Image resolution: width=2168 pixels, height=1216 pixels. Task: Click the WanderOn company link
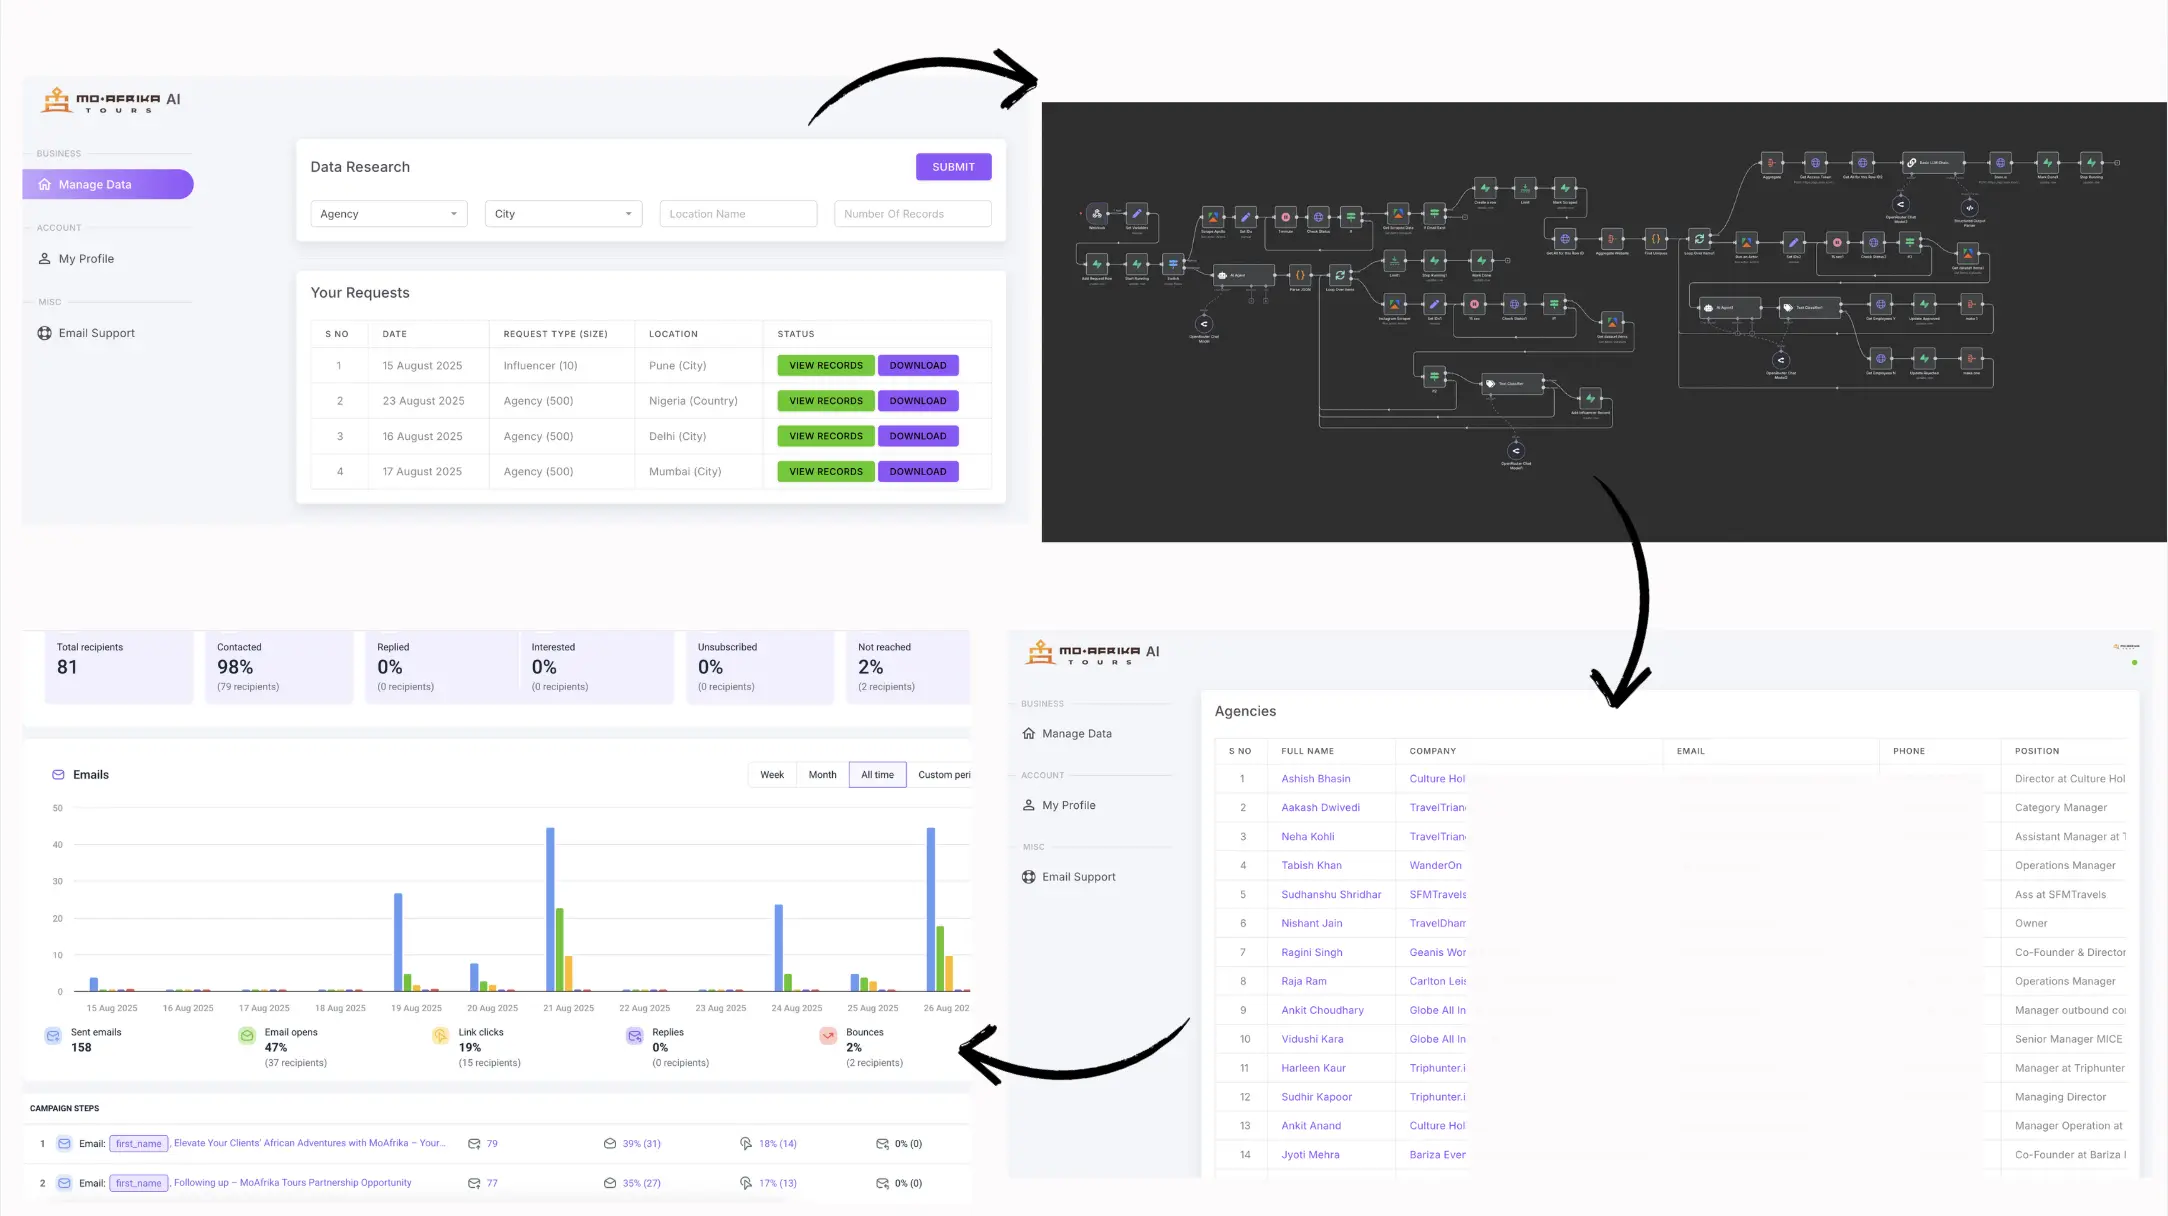coord(1435,866)
